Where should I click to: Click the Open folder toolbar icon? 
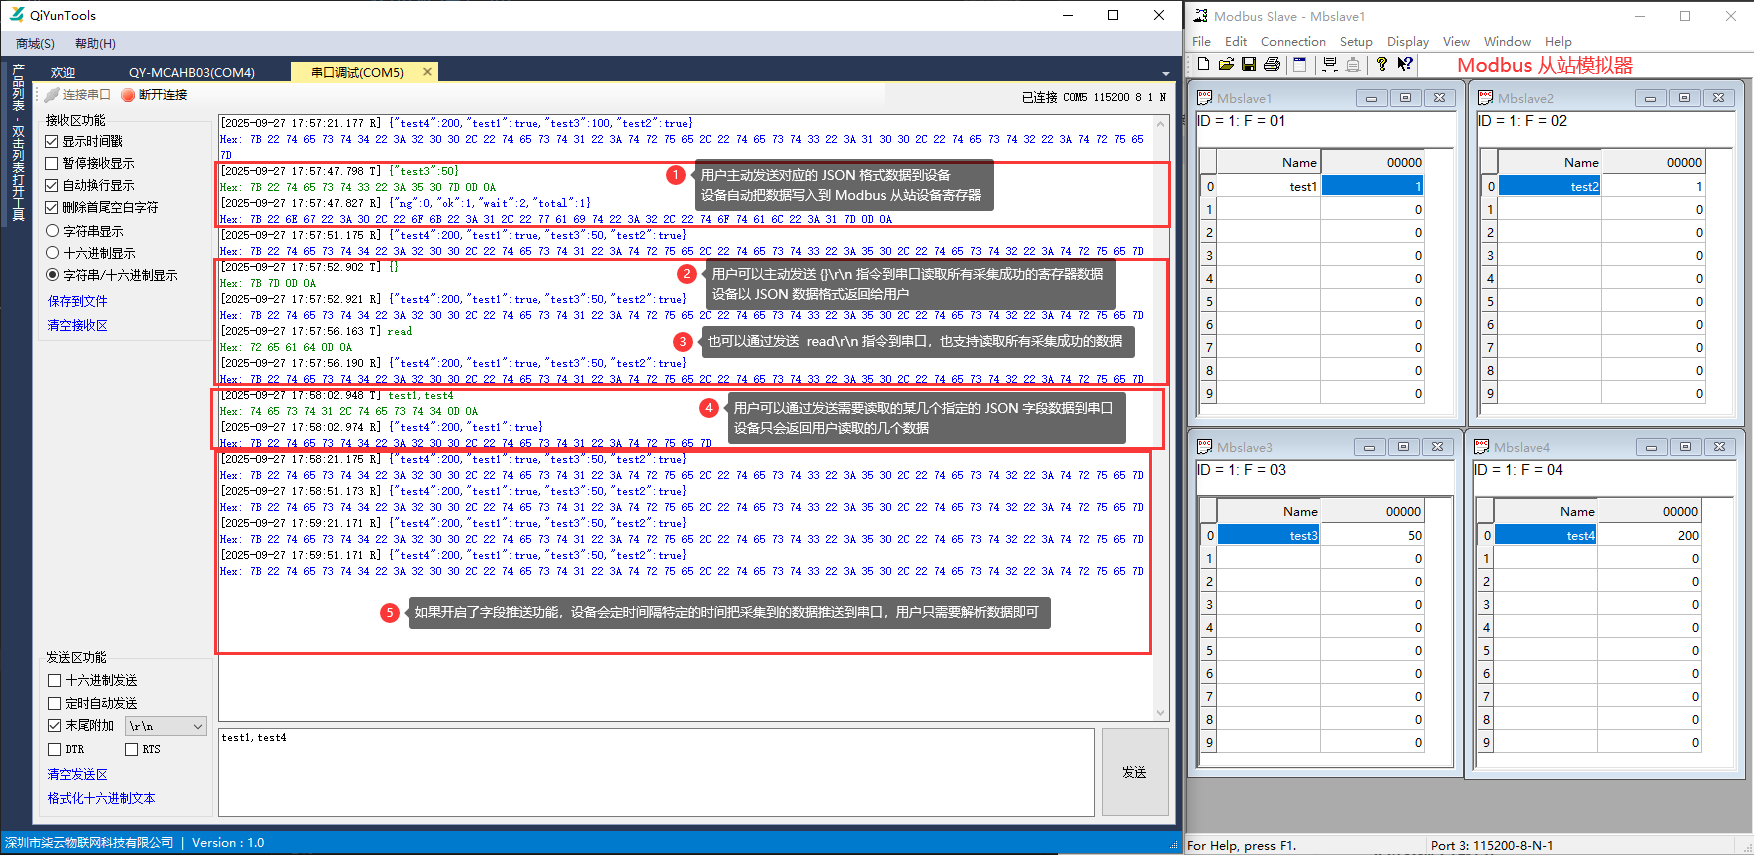(x=1226, y=64)
